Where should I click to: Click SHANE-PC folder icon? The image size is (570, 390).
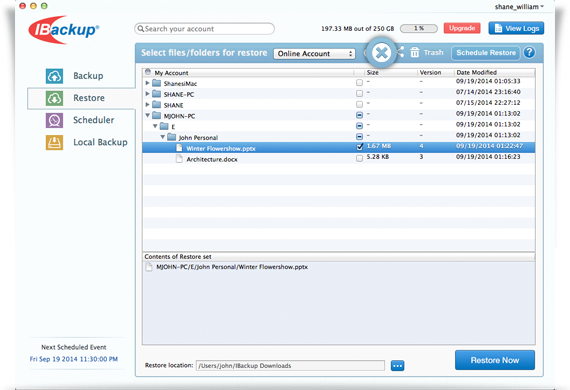click(x=157, y=94)
